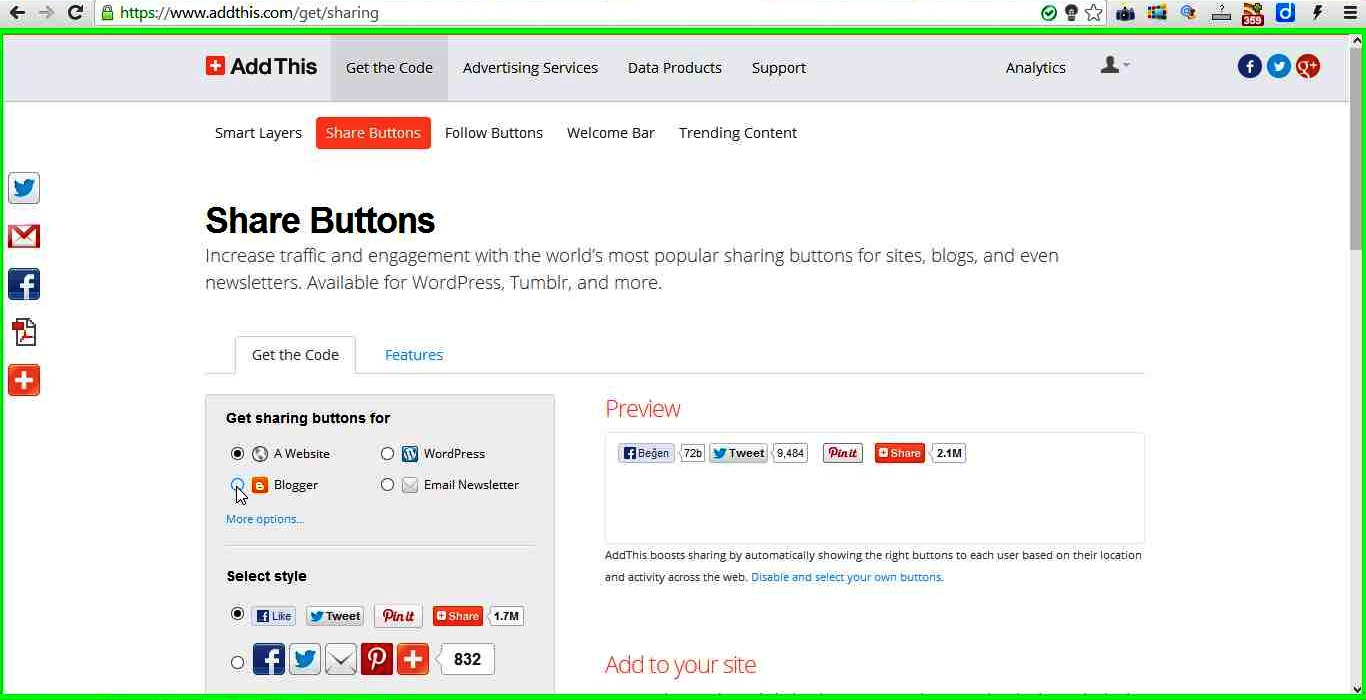Click preview Tweet button
This screenshot has width=1366, height=700.
738,453
